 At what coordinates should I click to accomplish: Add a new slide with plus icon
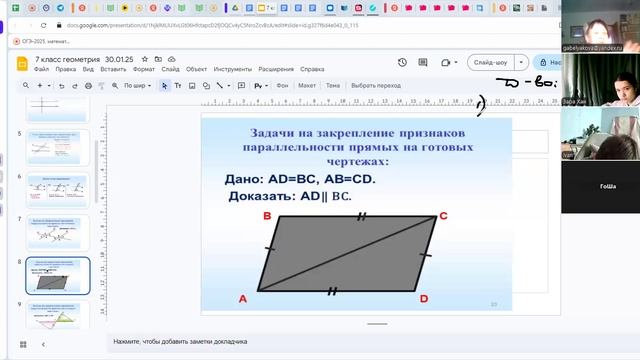tap(40, 85)
